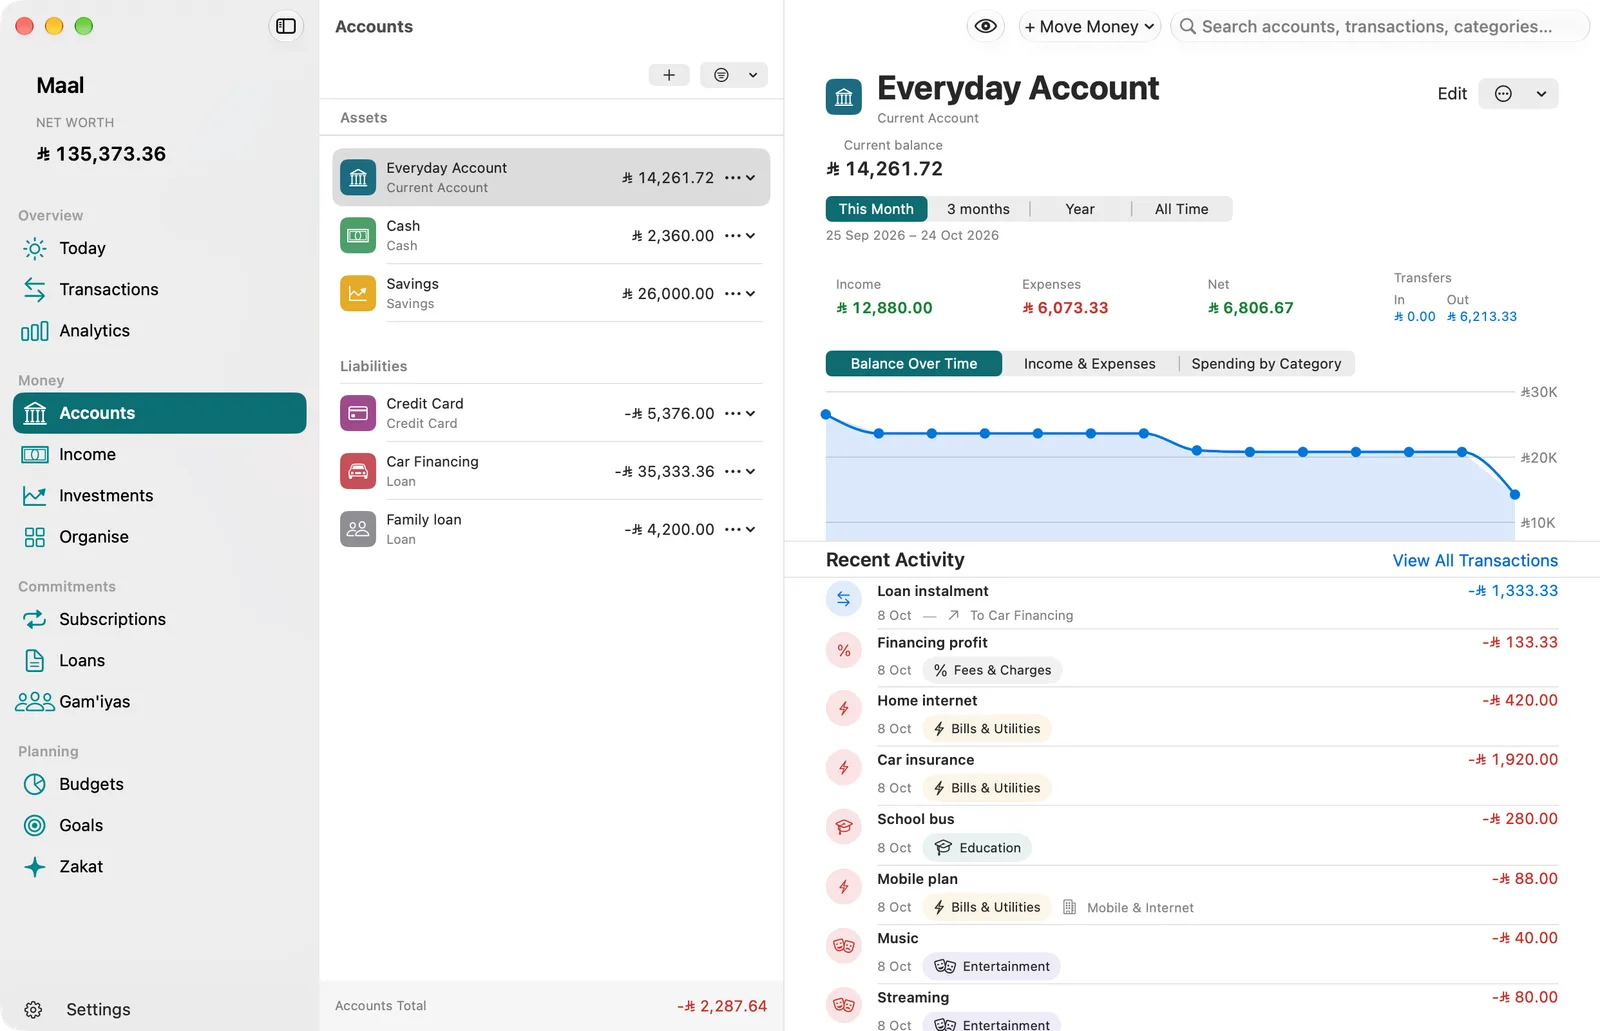Open Gam'iyas in the sidebar
Image resolution: width=1600 pixels, height=1031 pixels.
tap(160, 702)
